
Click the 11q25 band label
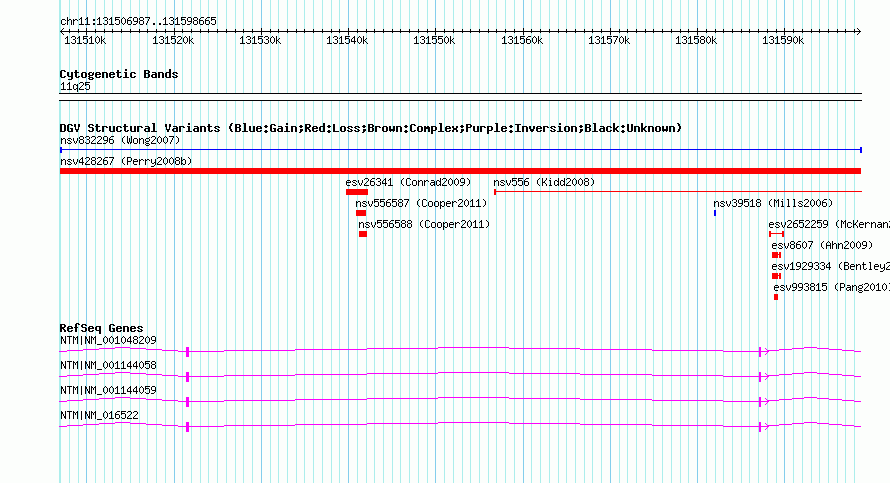coord(75,86)
